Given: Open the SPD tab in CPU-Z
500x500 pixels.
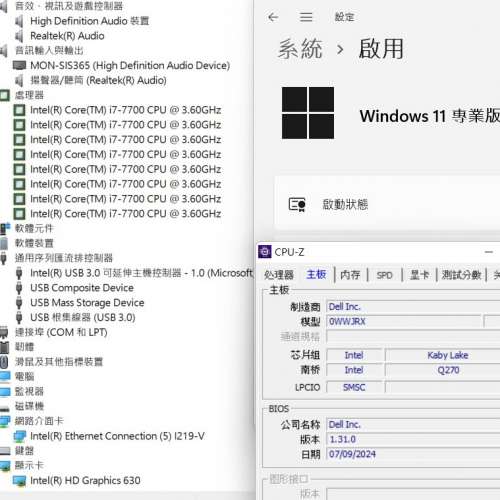Looking at the screenshot, I should (384, 275).
